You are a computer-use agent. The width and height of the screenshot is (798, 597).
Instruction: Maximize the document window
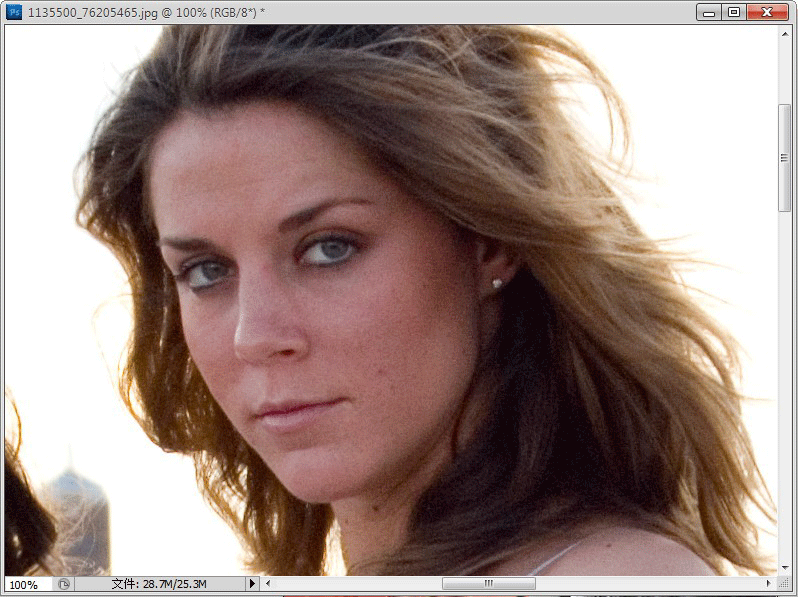pyautogui.click(x=735, y=12)
